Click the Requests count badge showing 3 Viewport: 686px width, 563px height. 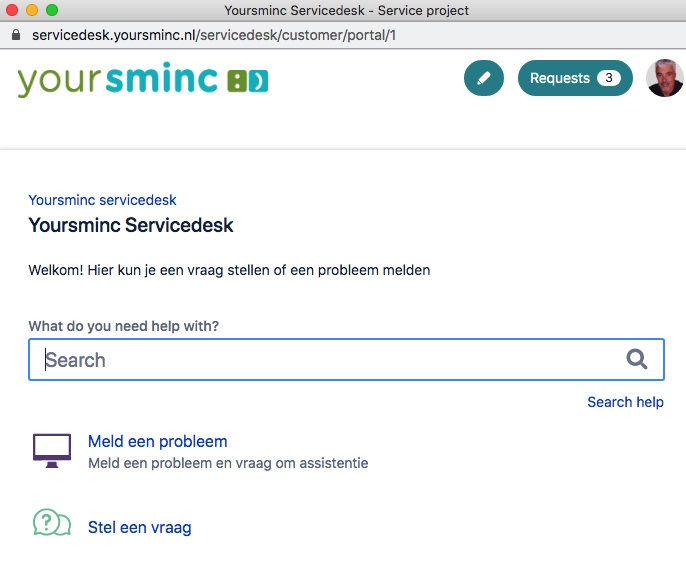(608, 78)
